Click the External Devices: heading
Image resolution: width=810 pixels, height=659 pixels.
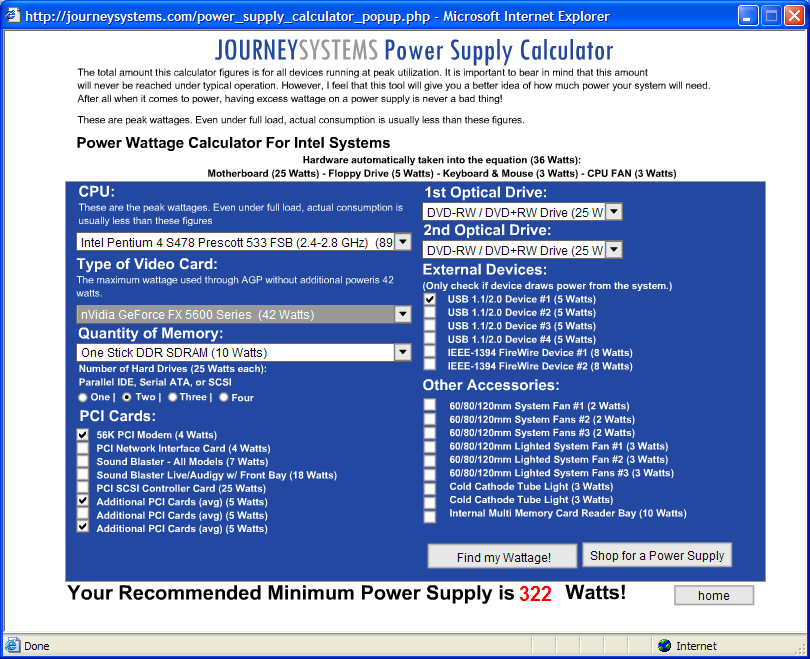(x=485, y=270)
